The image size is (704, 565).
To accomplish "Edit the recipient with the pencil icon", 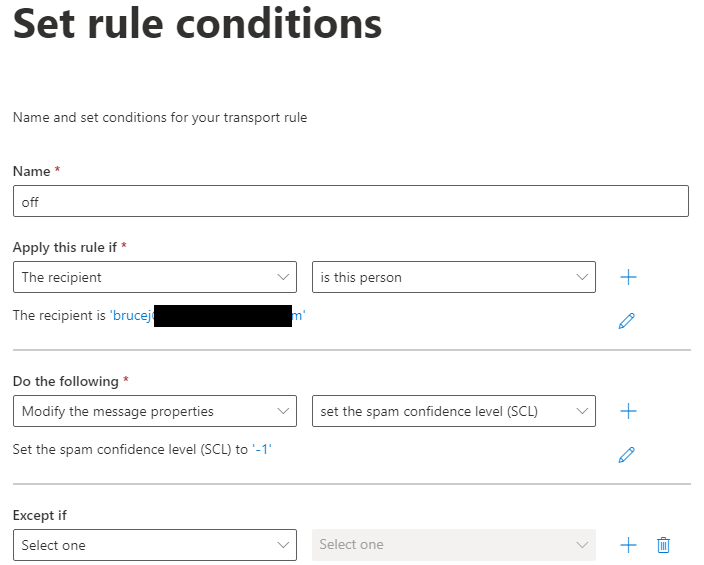I will coord(626,321).
